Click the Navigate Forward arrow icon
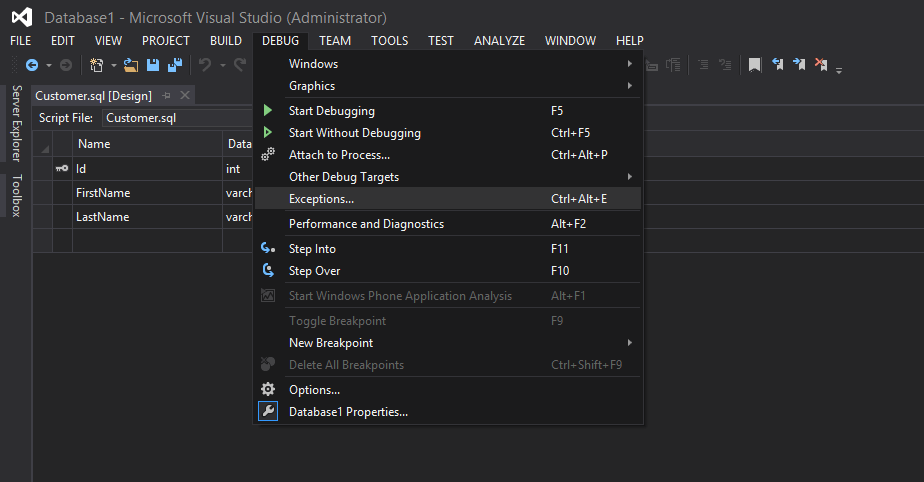Image resolution: width=924 pixels, height=482 pixels. (x=66, y=65)
